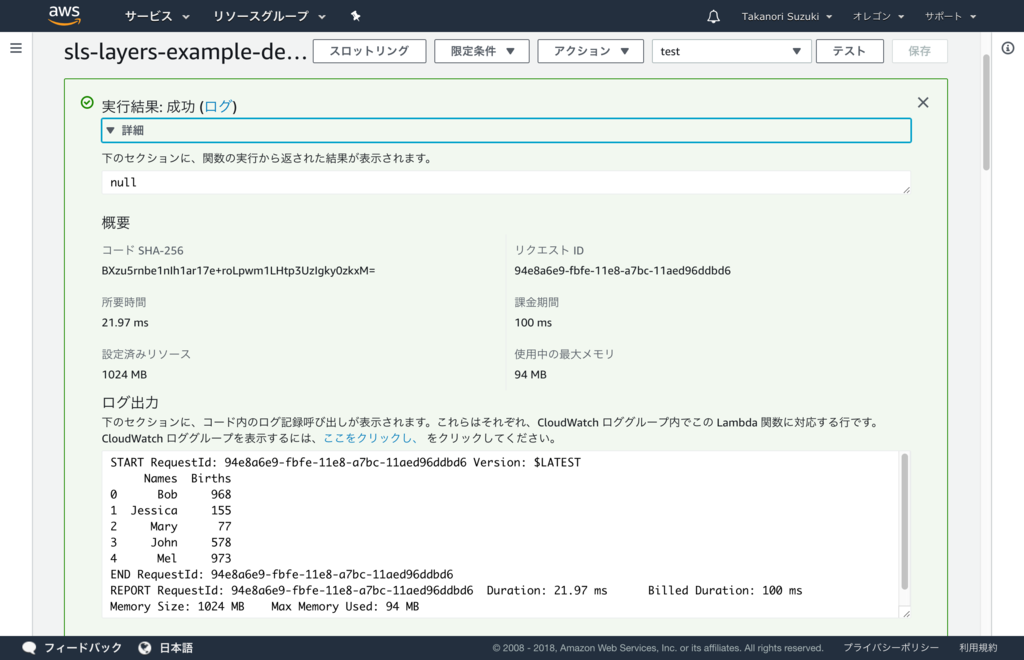
Task: Click the globe language icon
Action: 145,648
